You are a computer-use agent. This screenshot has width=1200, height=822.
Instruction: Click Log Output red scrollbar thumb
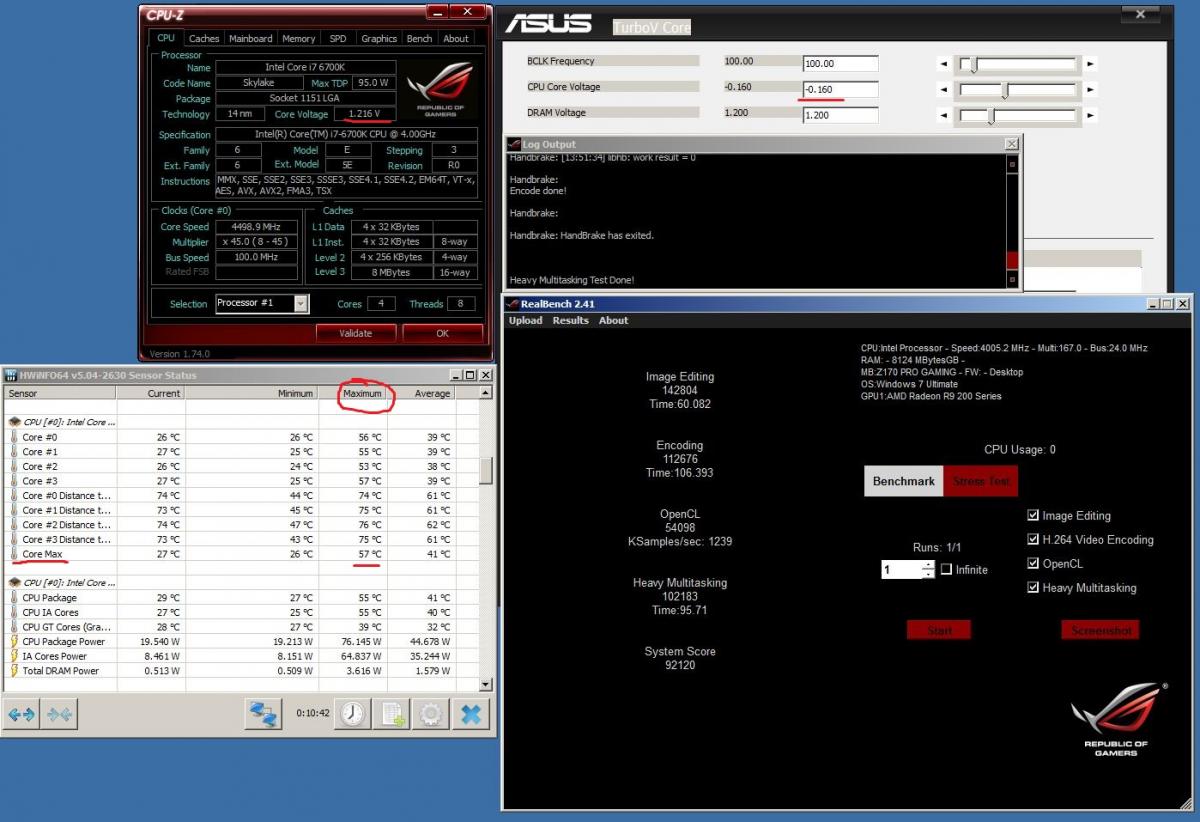tap(1012, 259)
